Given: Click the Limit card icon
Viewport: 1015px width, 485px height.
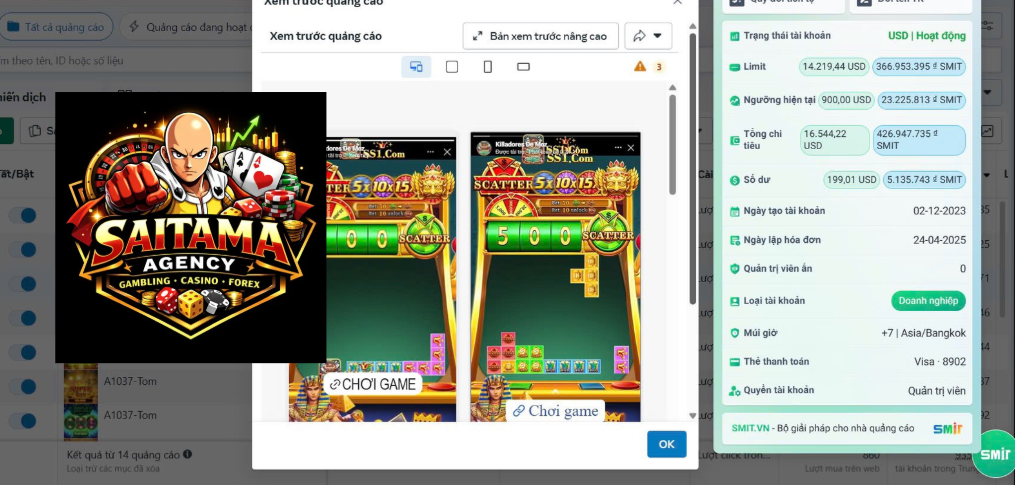Looking at the screenshot, I should click(735, 67).
